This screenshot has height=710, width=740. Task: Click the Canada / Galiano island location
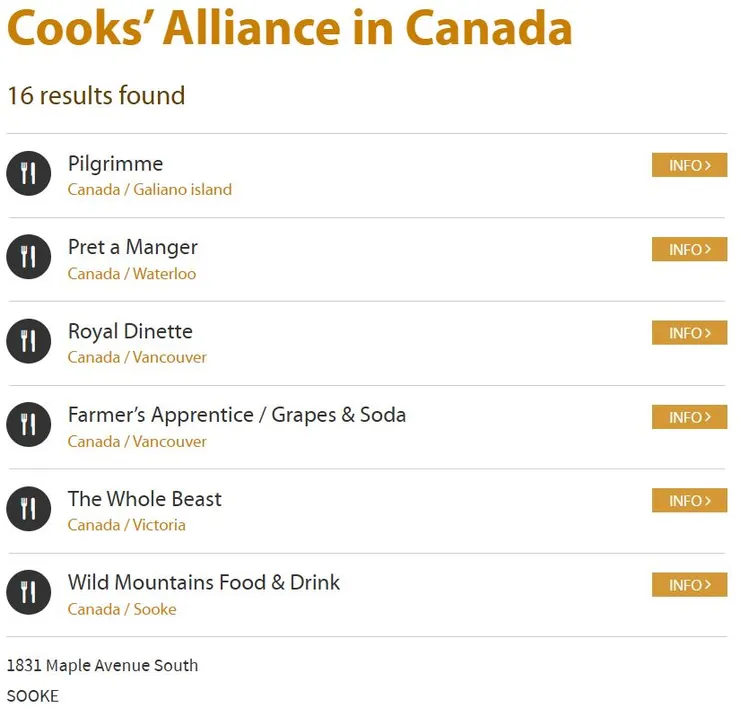(x=150, y=189)
